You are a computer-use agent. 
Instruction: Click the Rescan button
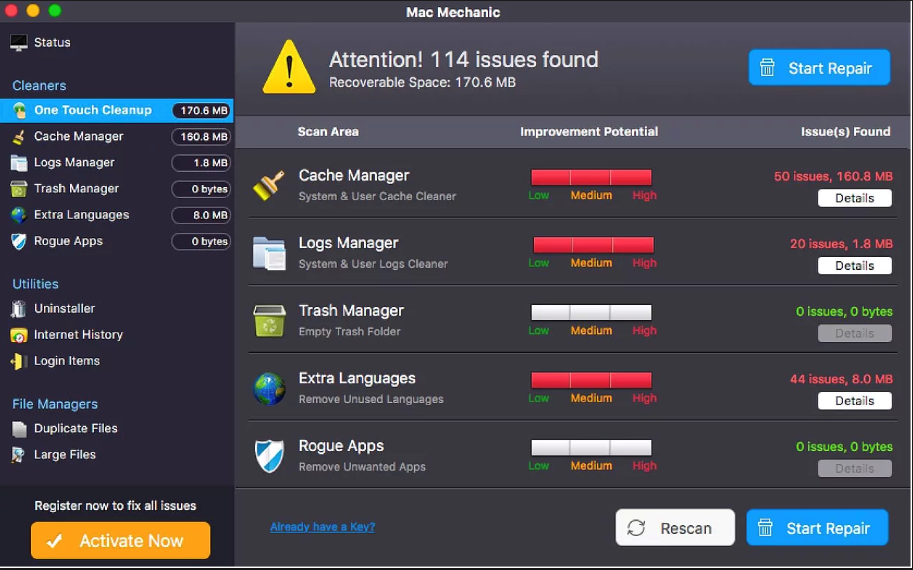675,528
